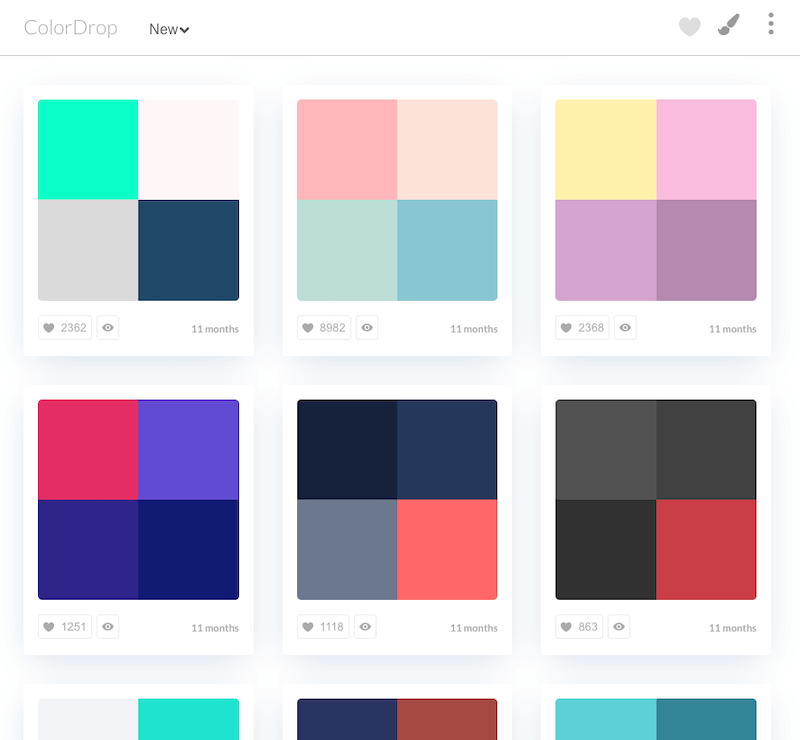800x740 pixels.
Task: Select the hot pink-red swatch
Action: point(88,450)
